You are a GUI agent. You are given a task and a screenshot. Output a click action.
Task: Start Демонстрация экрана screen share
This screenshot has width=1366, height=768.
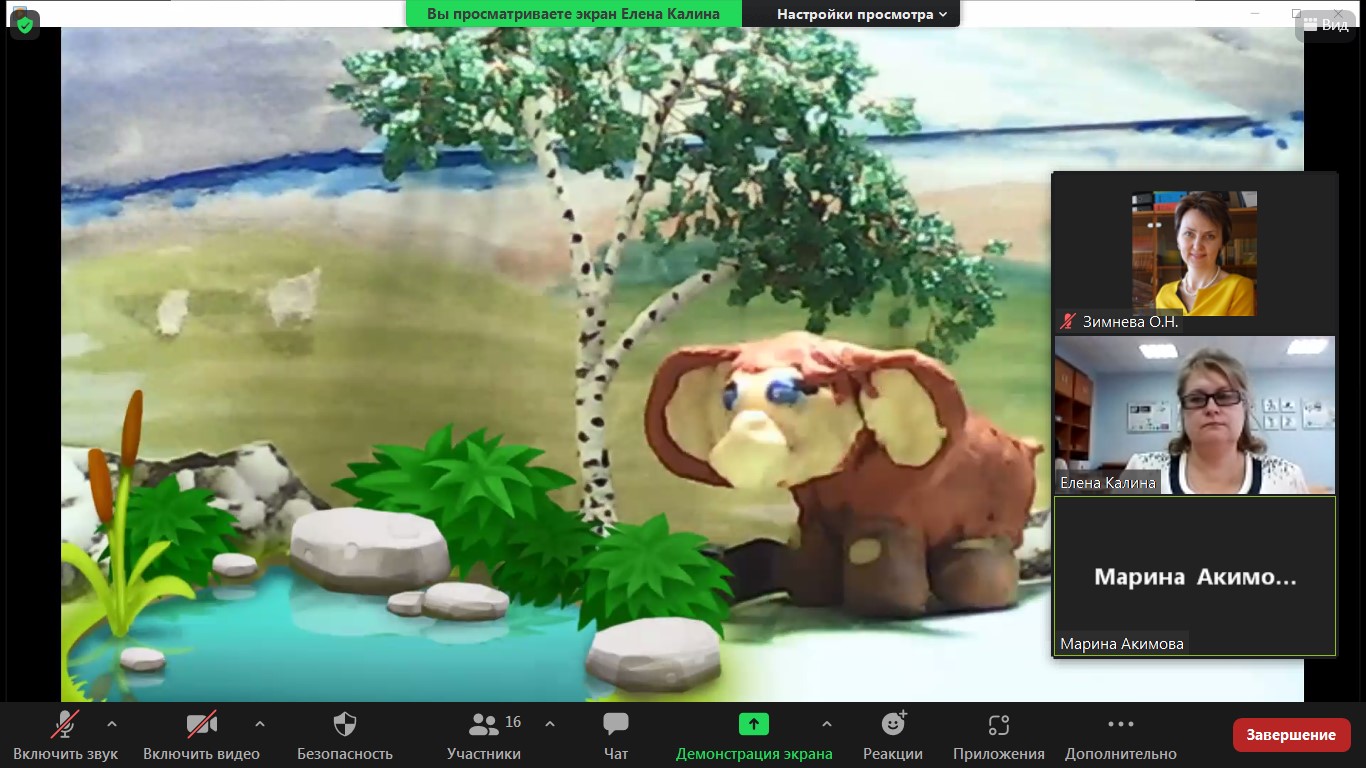point(754,736)
